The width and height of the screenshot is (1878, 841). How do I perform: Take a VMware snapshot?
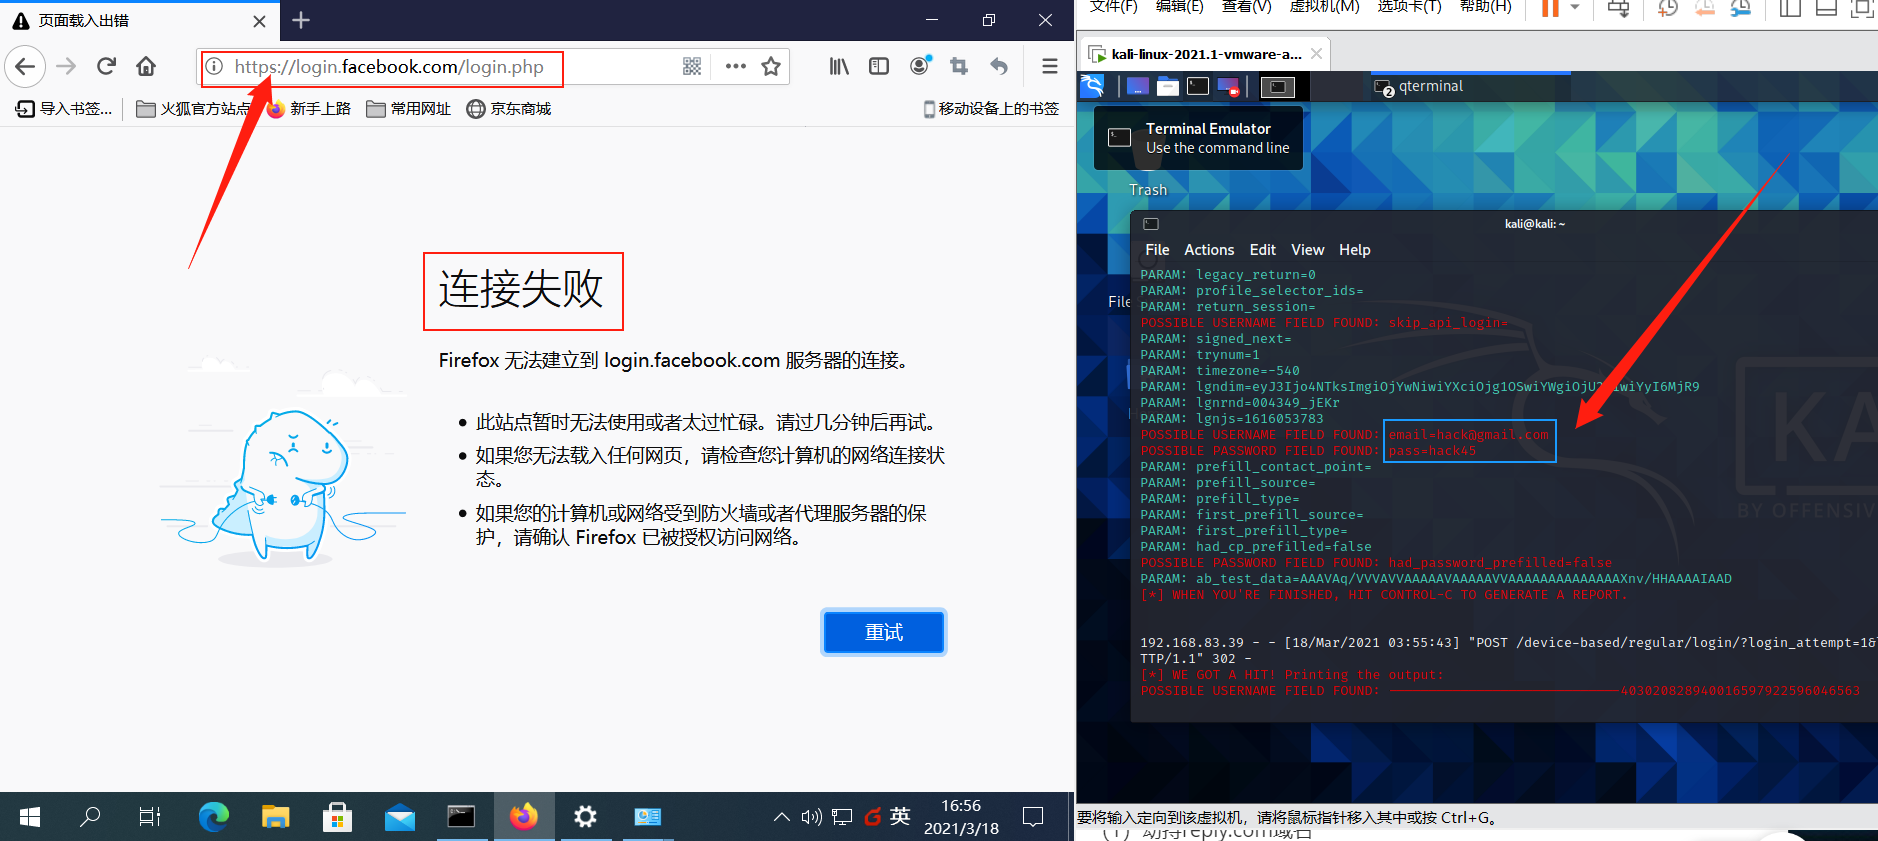tap(1668, 9)
